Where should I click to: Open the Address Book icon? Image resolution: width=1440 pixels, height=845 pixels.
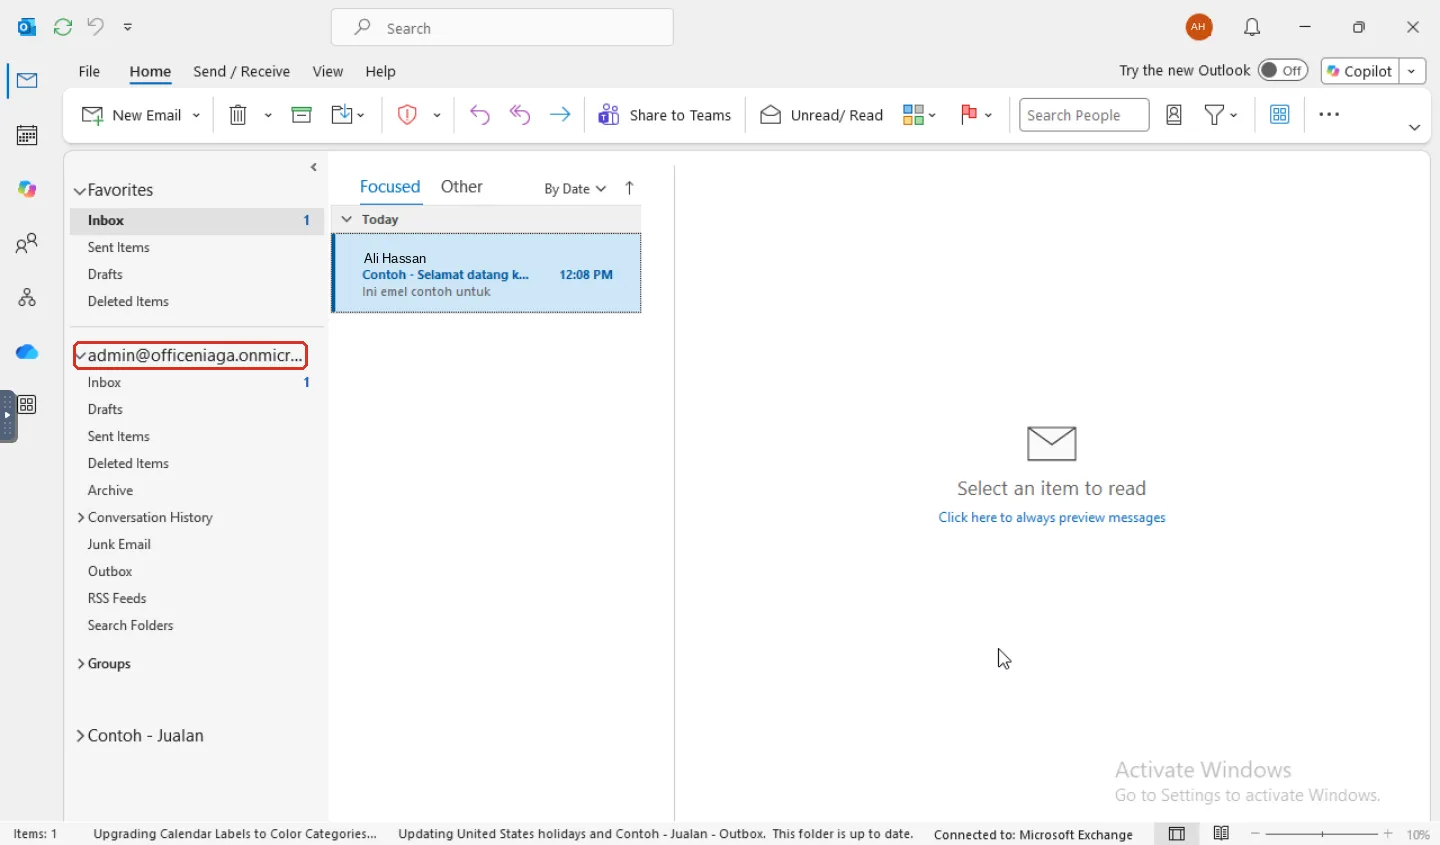click(1175, 115)
